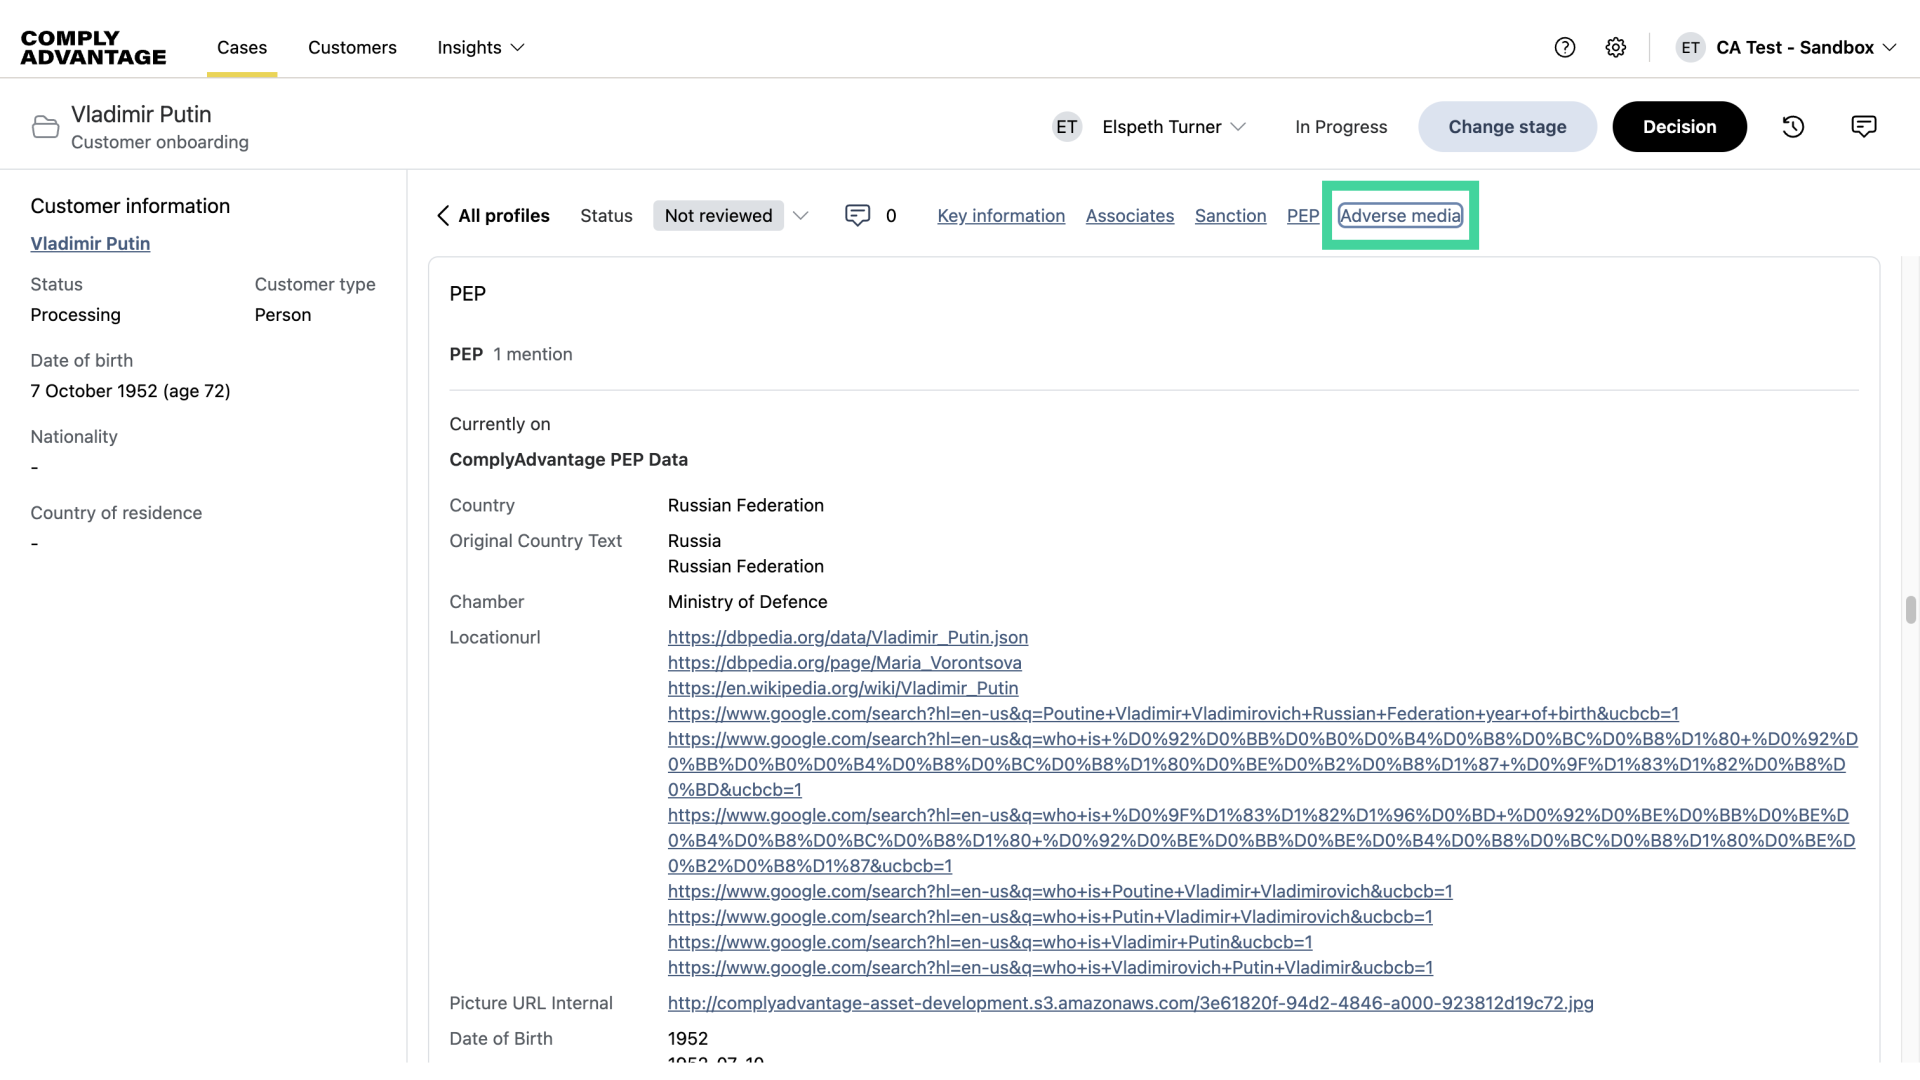Jump to the Sanction section link
This screenshot has height=1080, width=1920.
[x=1230, y=216]
